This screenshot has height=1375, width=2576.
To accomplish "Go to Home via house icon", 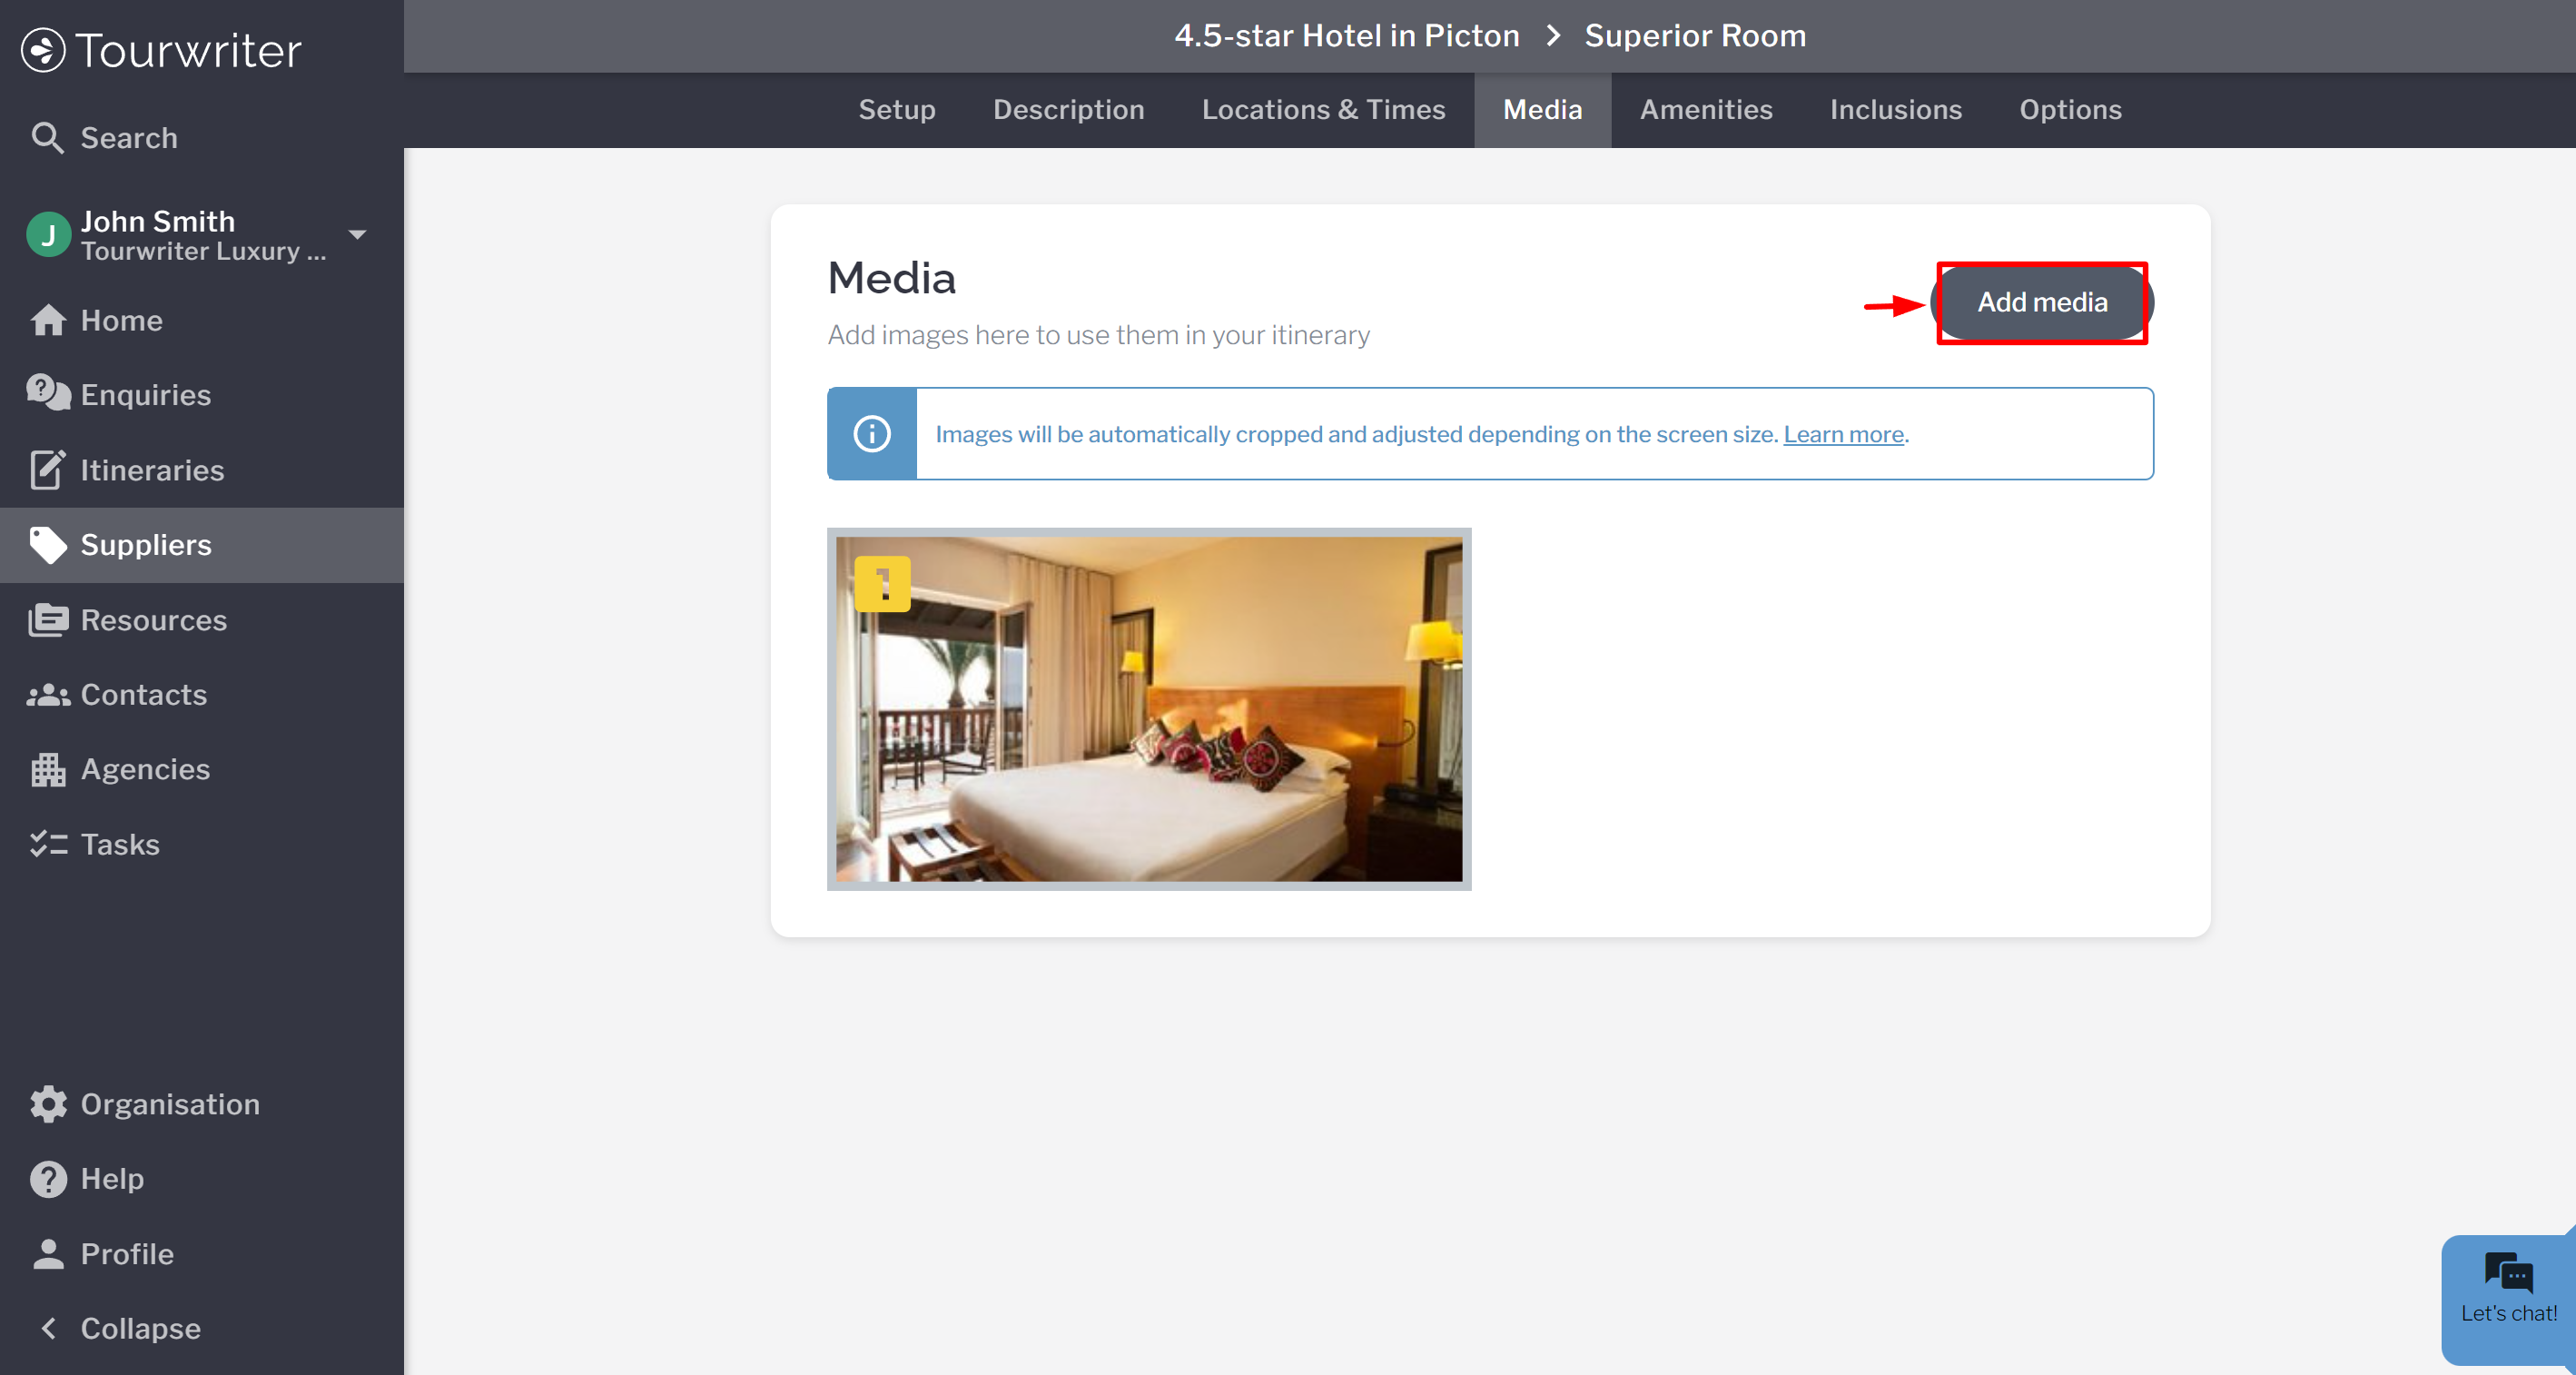I will click(x=47, y=320).
